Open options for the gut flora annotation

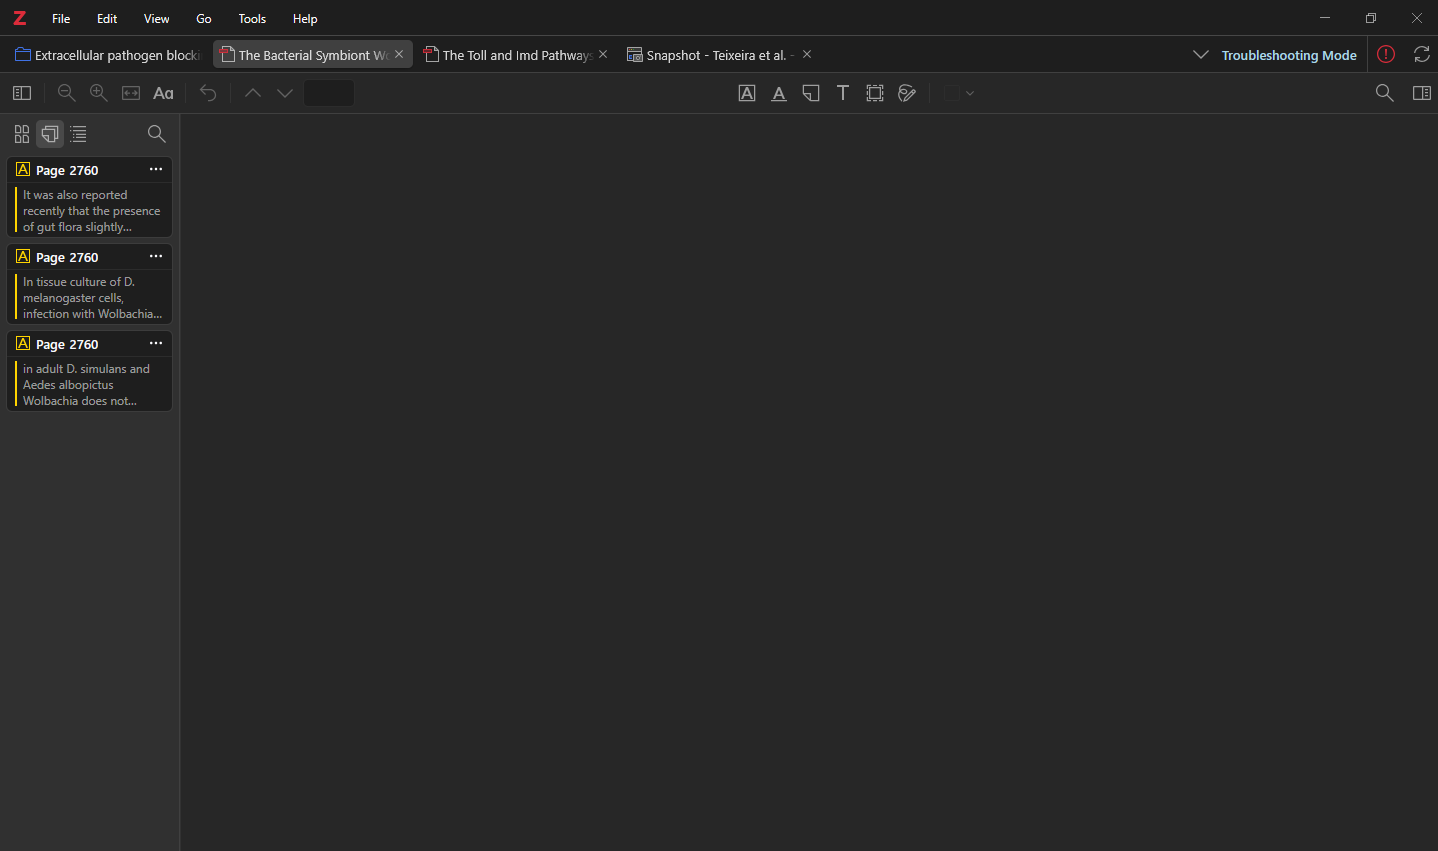coord(156,170)
